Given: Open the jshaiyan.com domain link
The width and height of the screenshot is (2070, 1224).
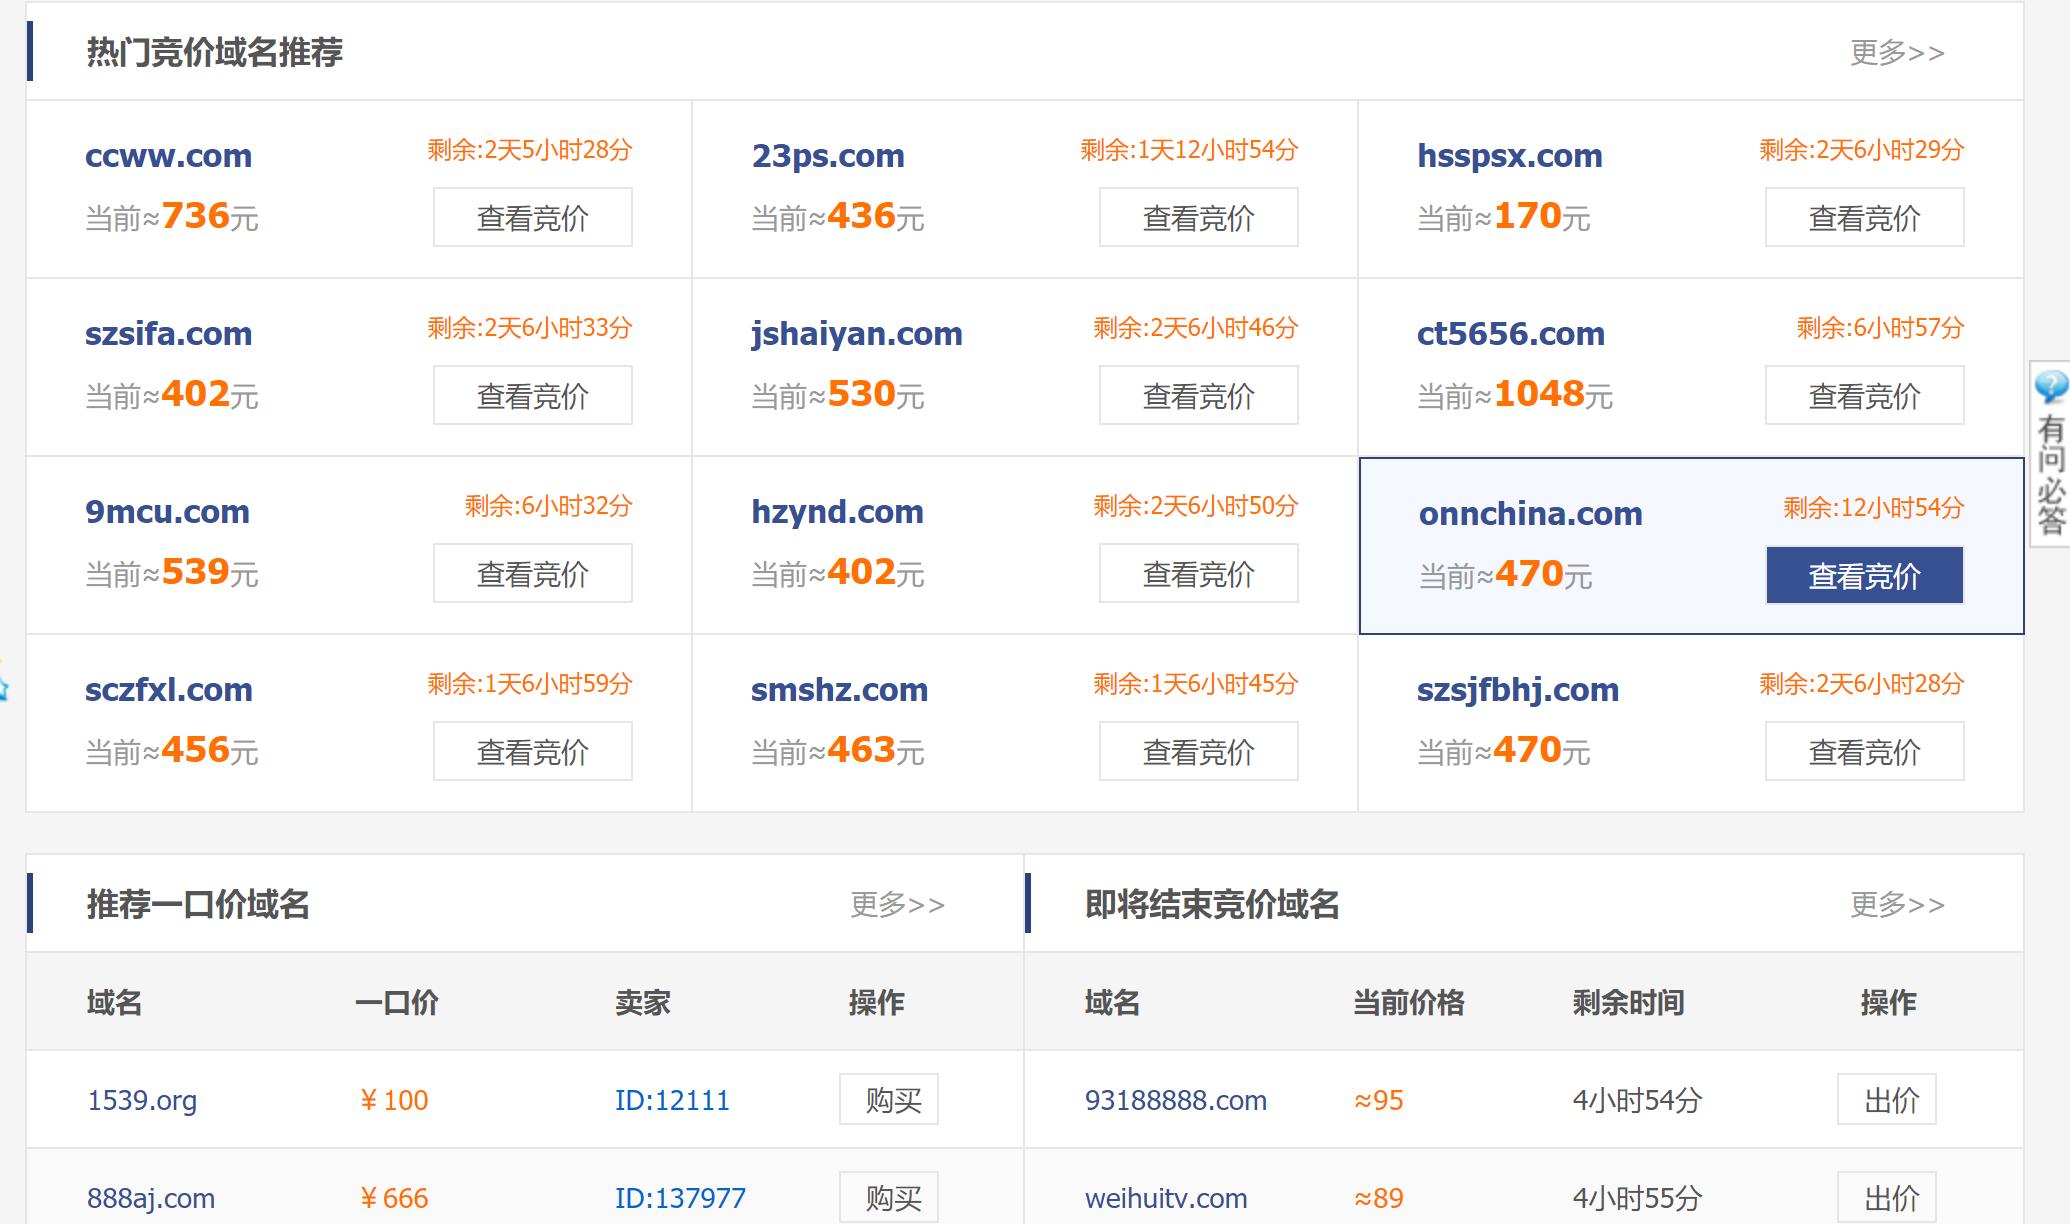Looking at the screenshot, I should point(856,333).
